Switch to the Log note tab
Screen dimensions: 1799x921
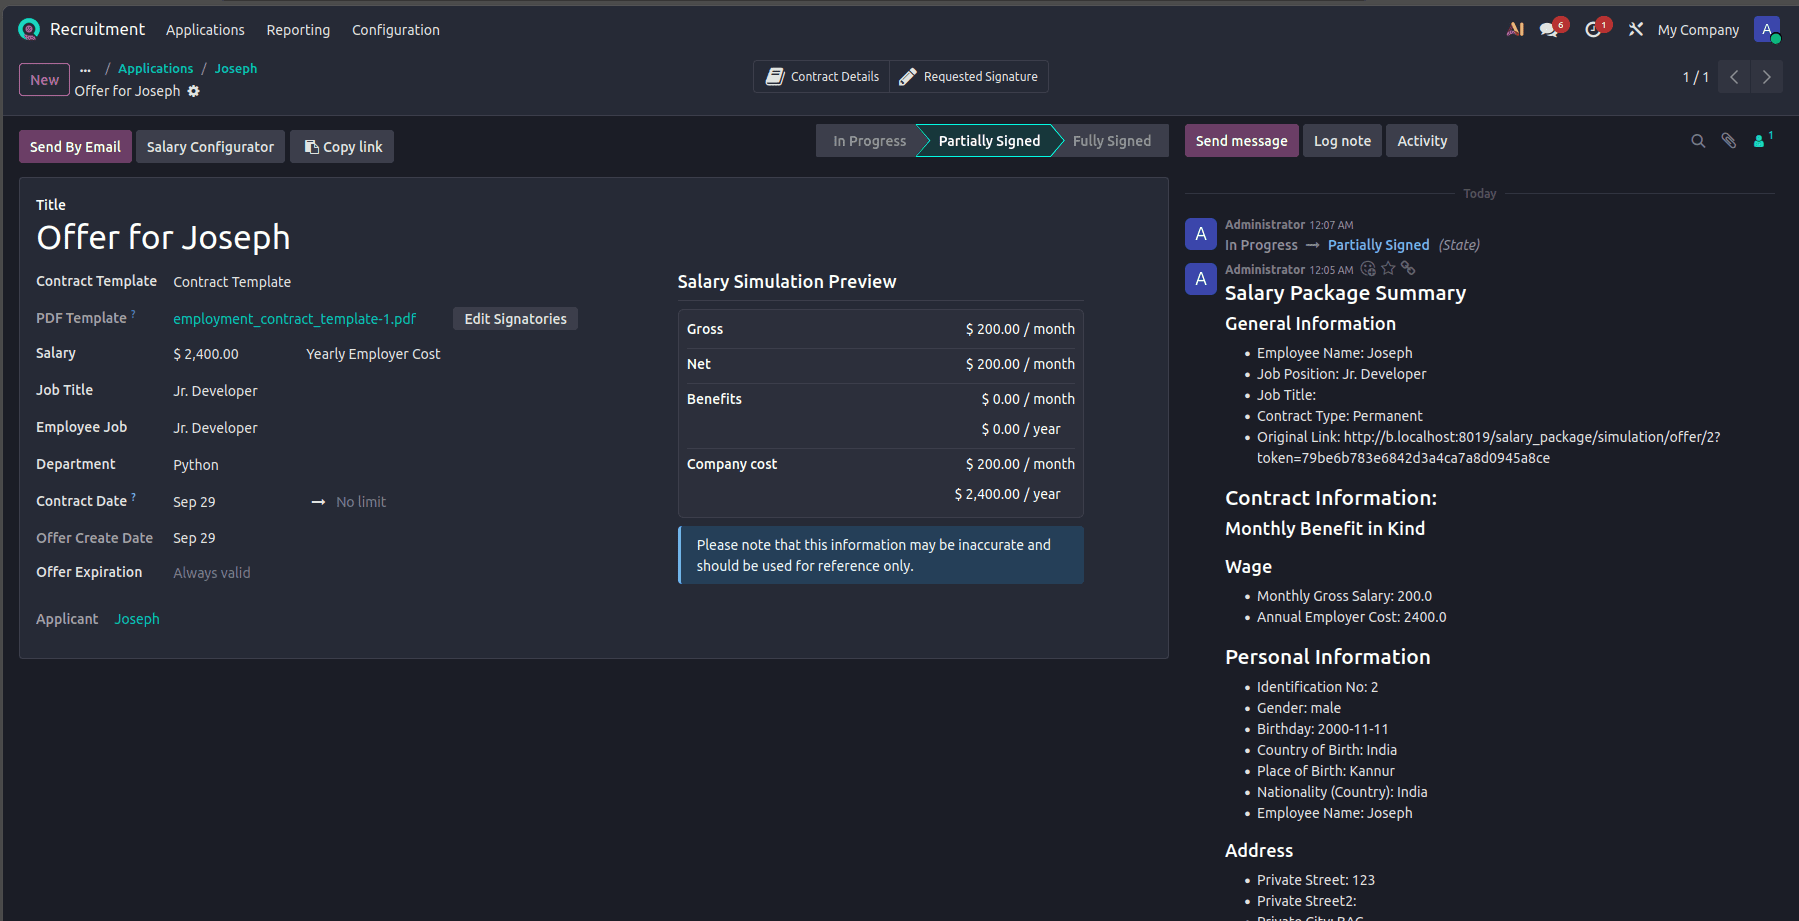(x=1342, y=141)
